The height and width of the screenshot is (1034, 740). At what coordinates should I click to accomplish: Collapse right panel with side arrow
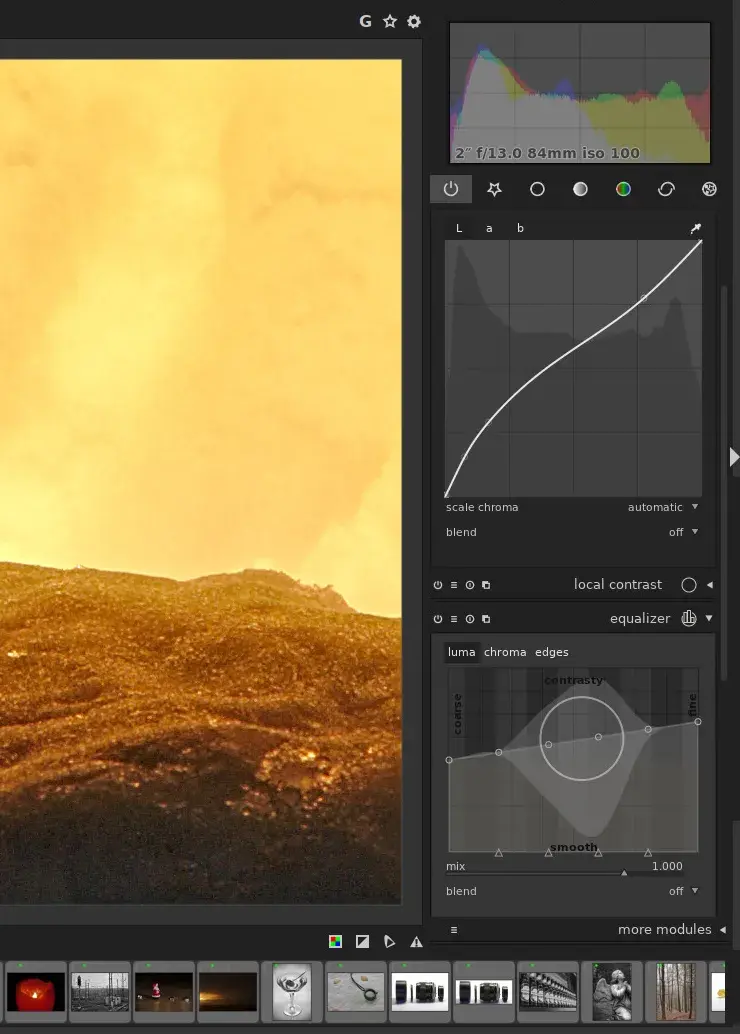click(734, 457)
